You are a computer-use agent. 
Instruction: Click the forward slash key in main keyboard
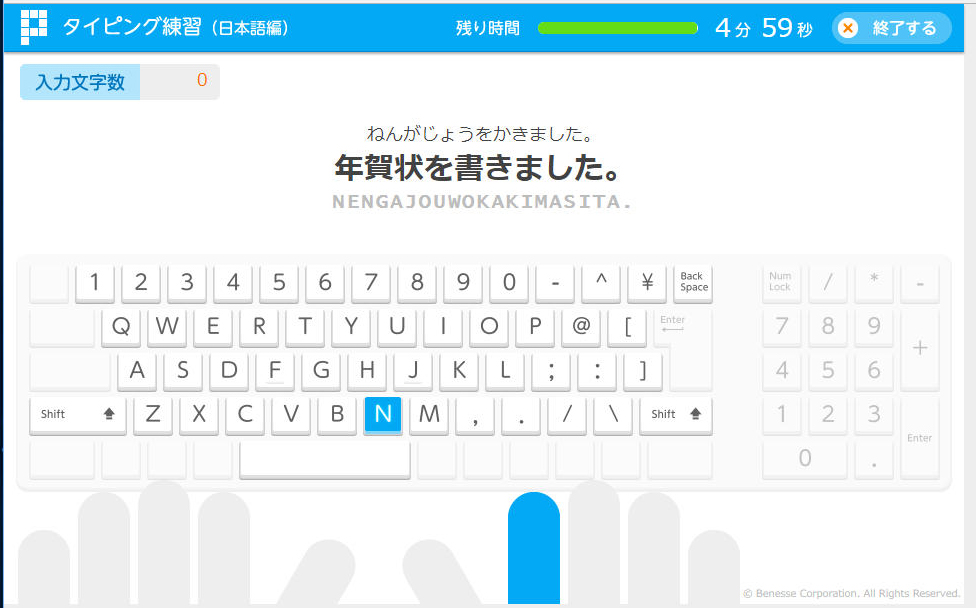click(568, 414)
